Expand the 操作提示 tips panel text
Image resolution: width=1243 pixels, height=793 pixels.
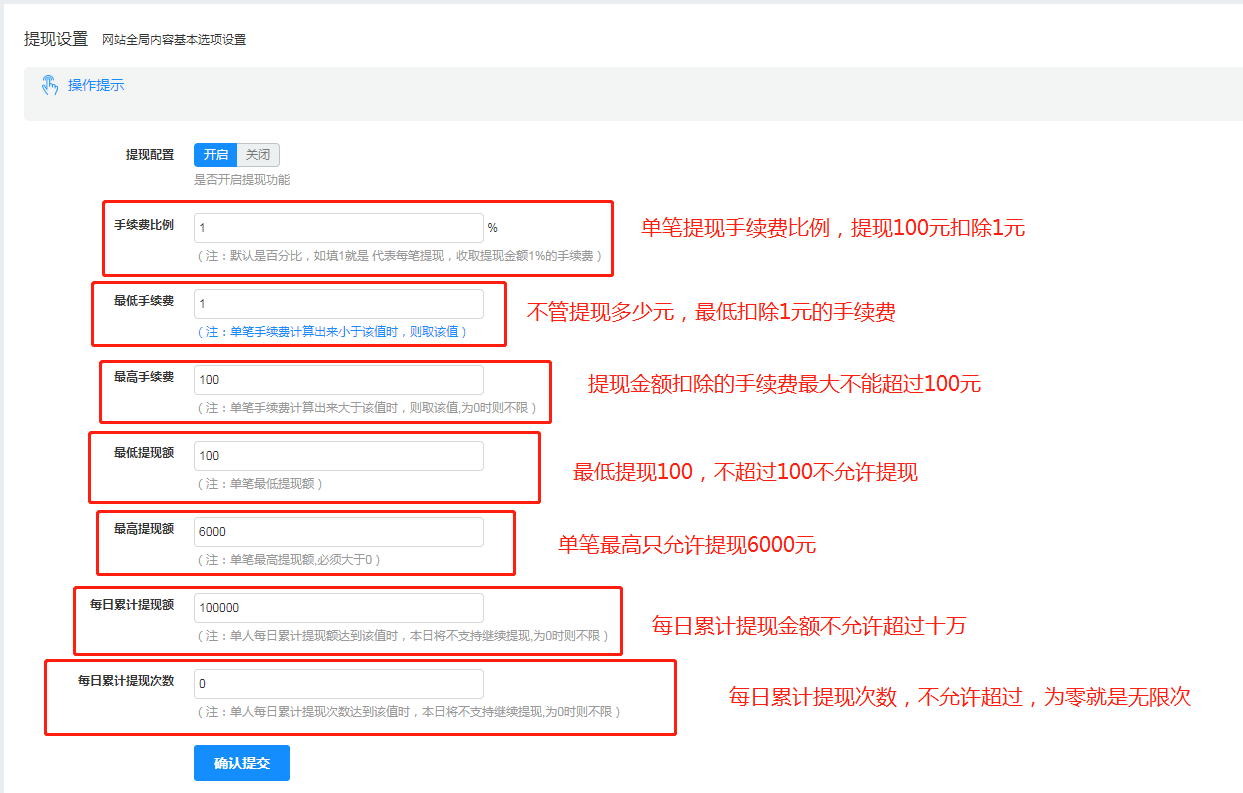click(96, 85)
